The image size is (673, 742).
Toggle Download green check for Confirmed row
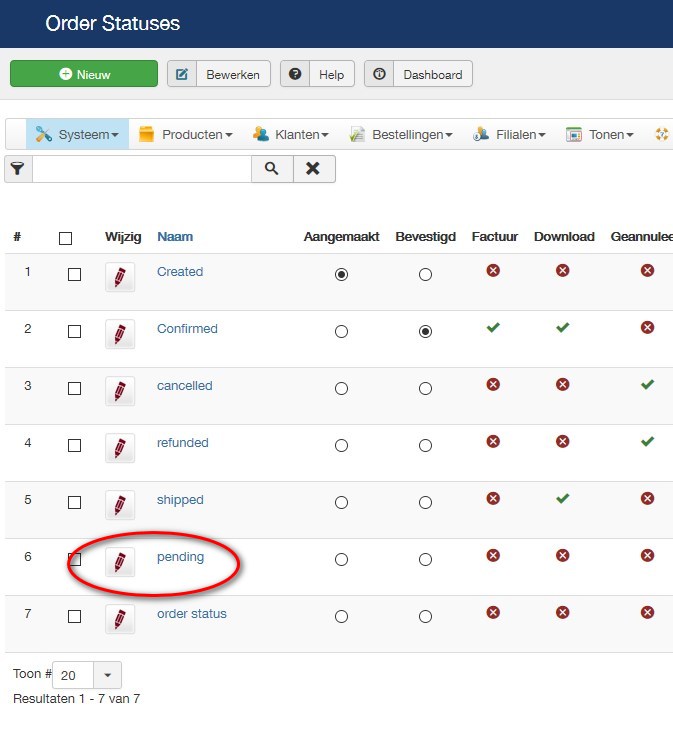coord(563,327)
